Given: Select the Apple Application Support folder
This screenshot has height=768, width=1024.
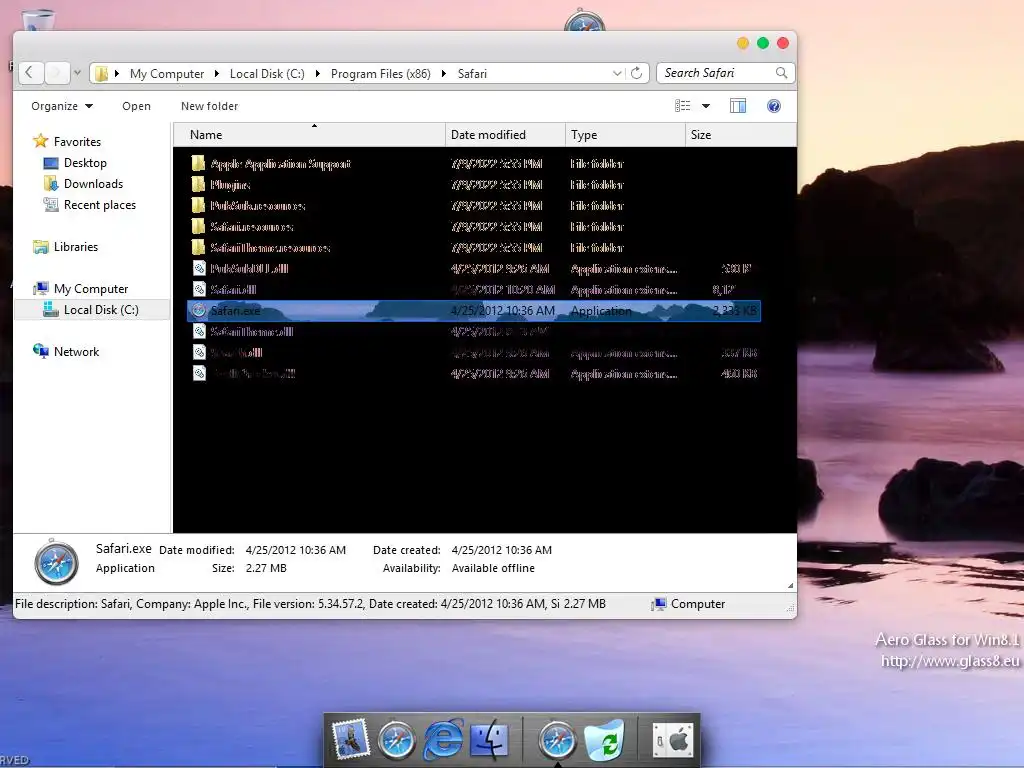Looking at the screenshot, I should [280, 164].
